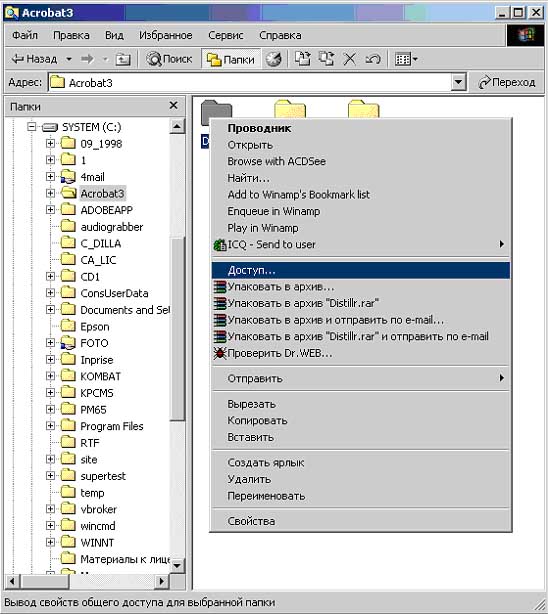
Task: Select the Epson folder icon
Action: pyautogui.click(x=68, y=326)
